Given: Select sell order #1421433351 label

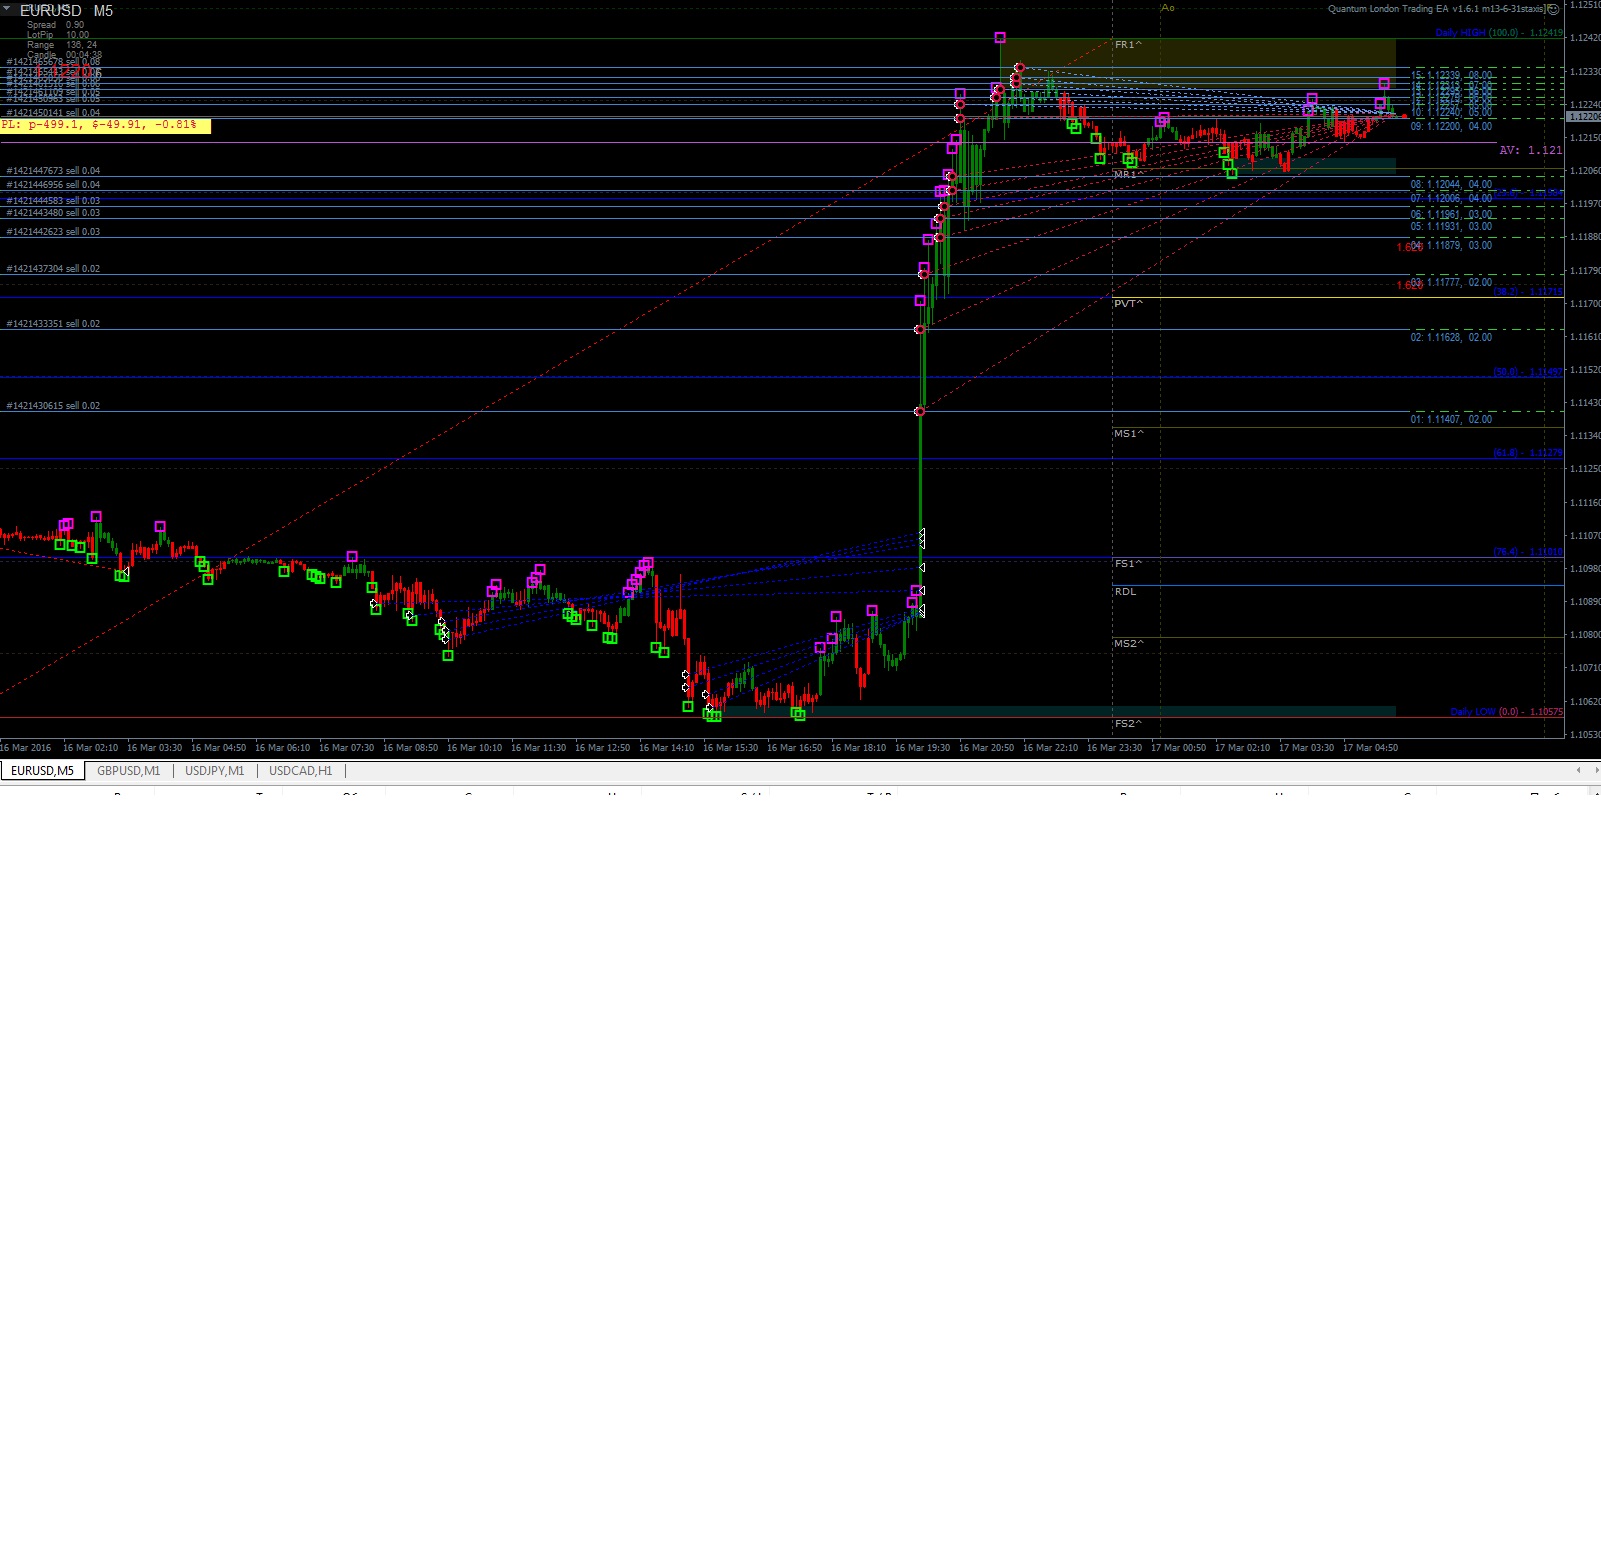Looking at the screenshot, I should [53, 324].
